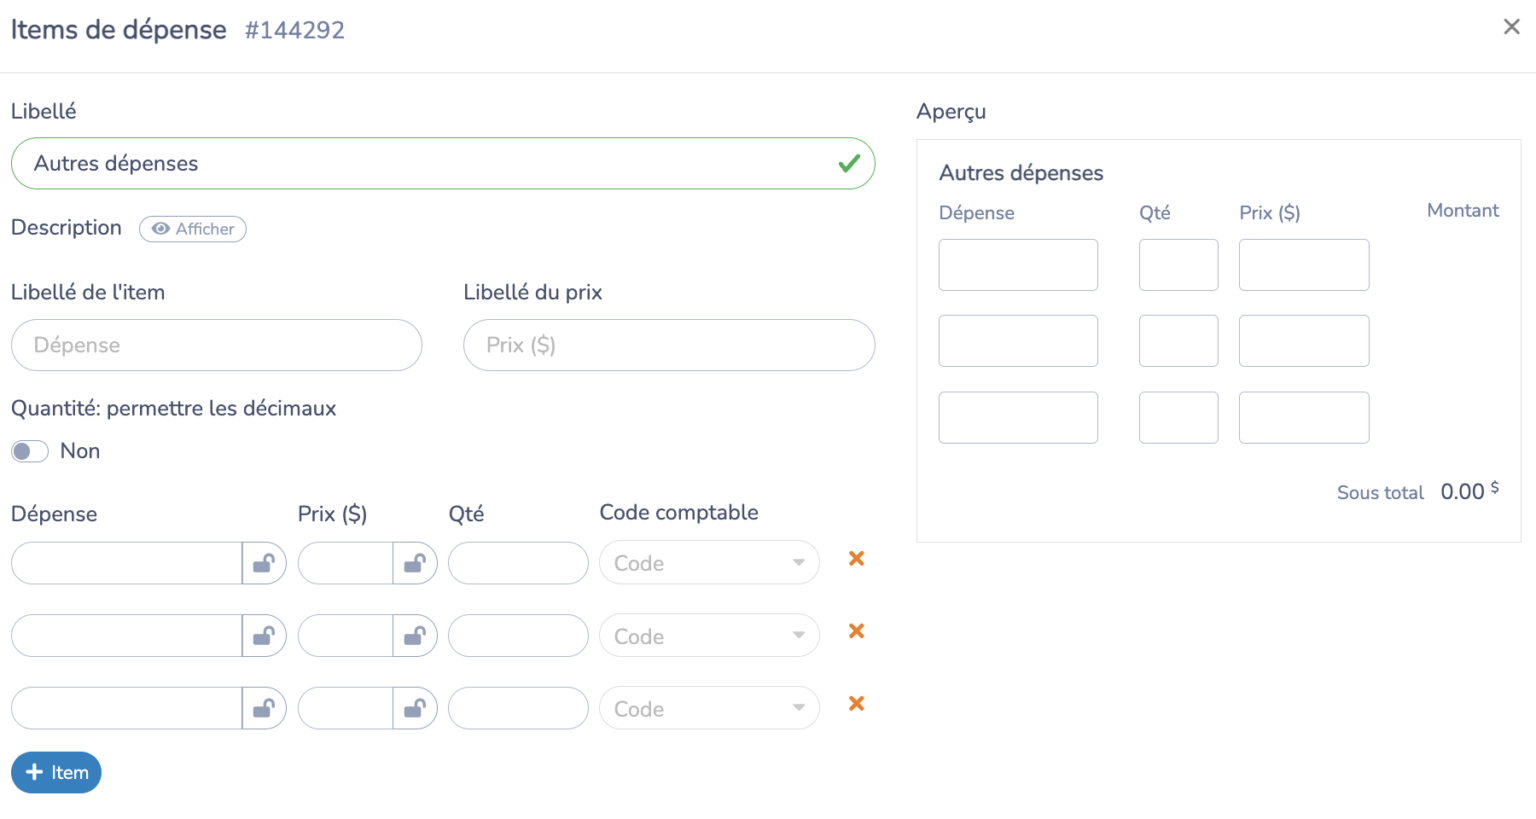Viewport: 1536px width, 819px height.
Task: Click first Dépense box in Aperçu preview
Action: click(x=1018, y=265)
